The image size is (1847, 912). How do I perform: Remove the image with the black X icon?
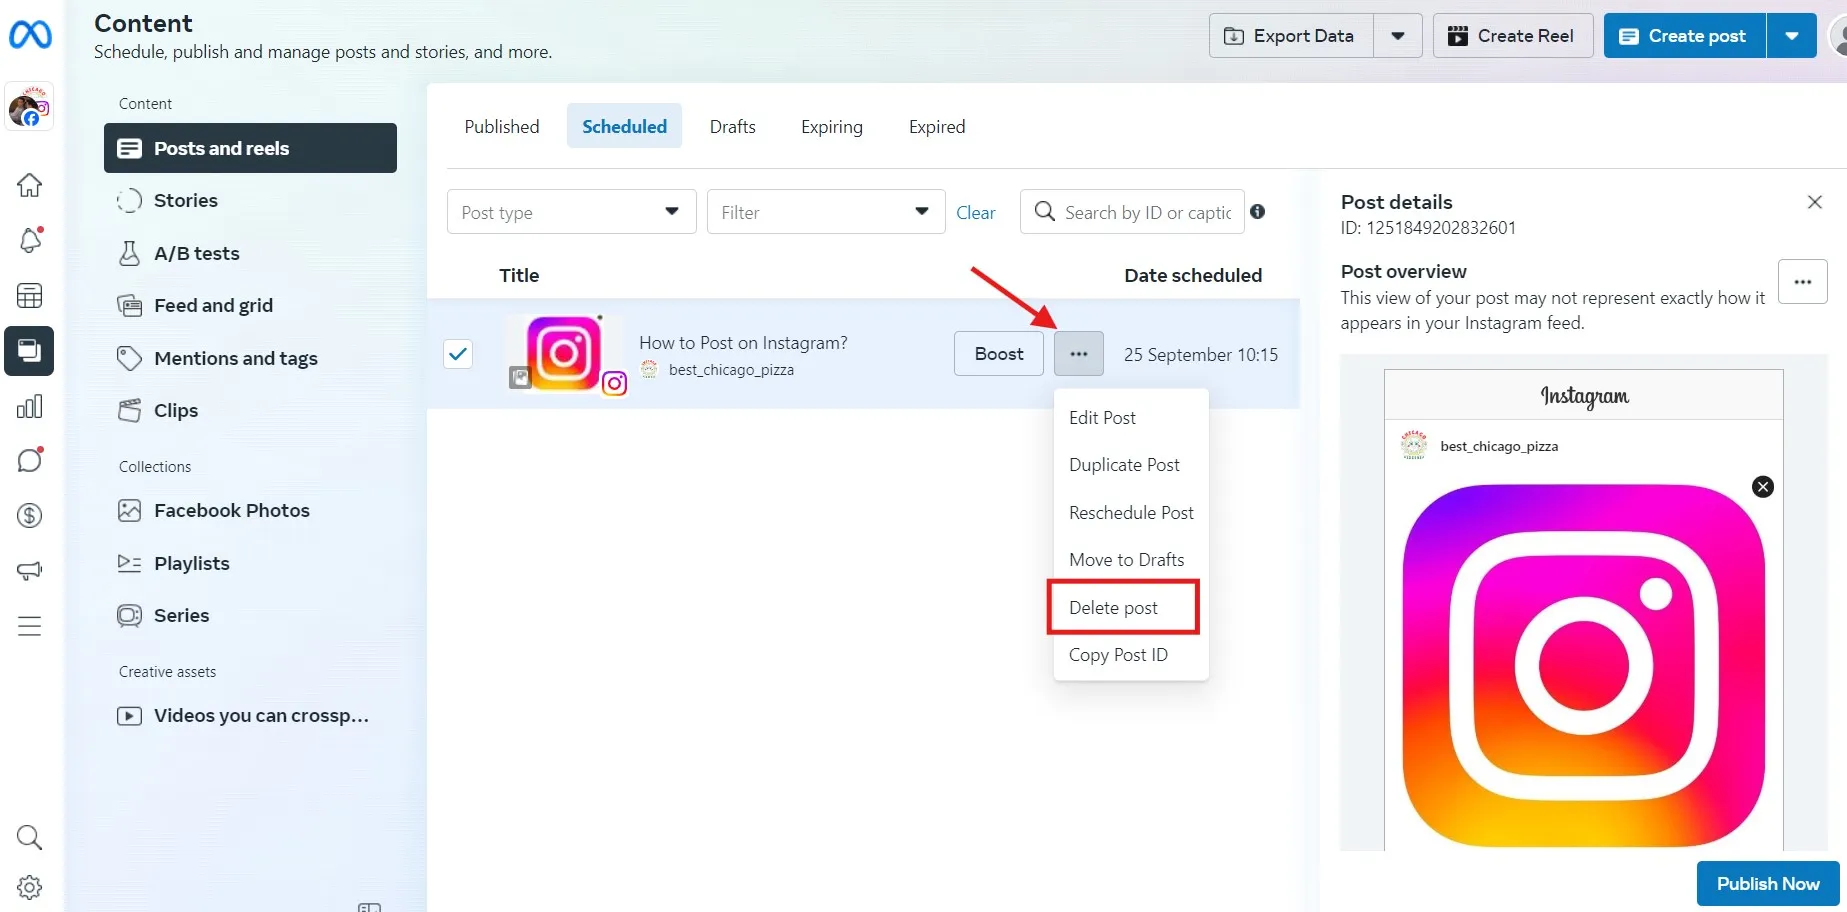coord(1763,487)
